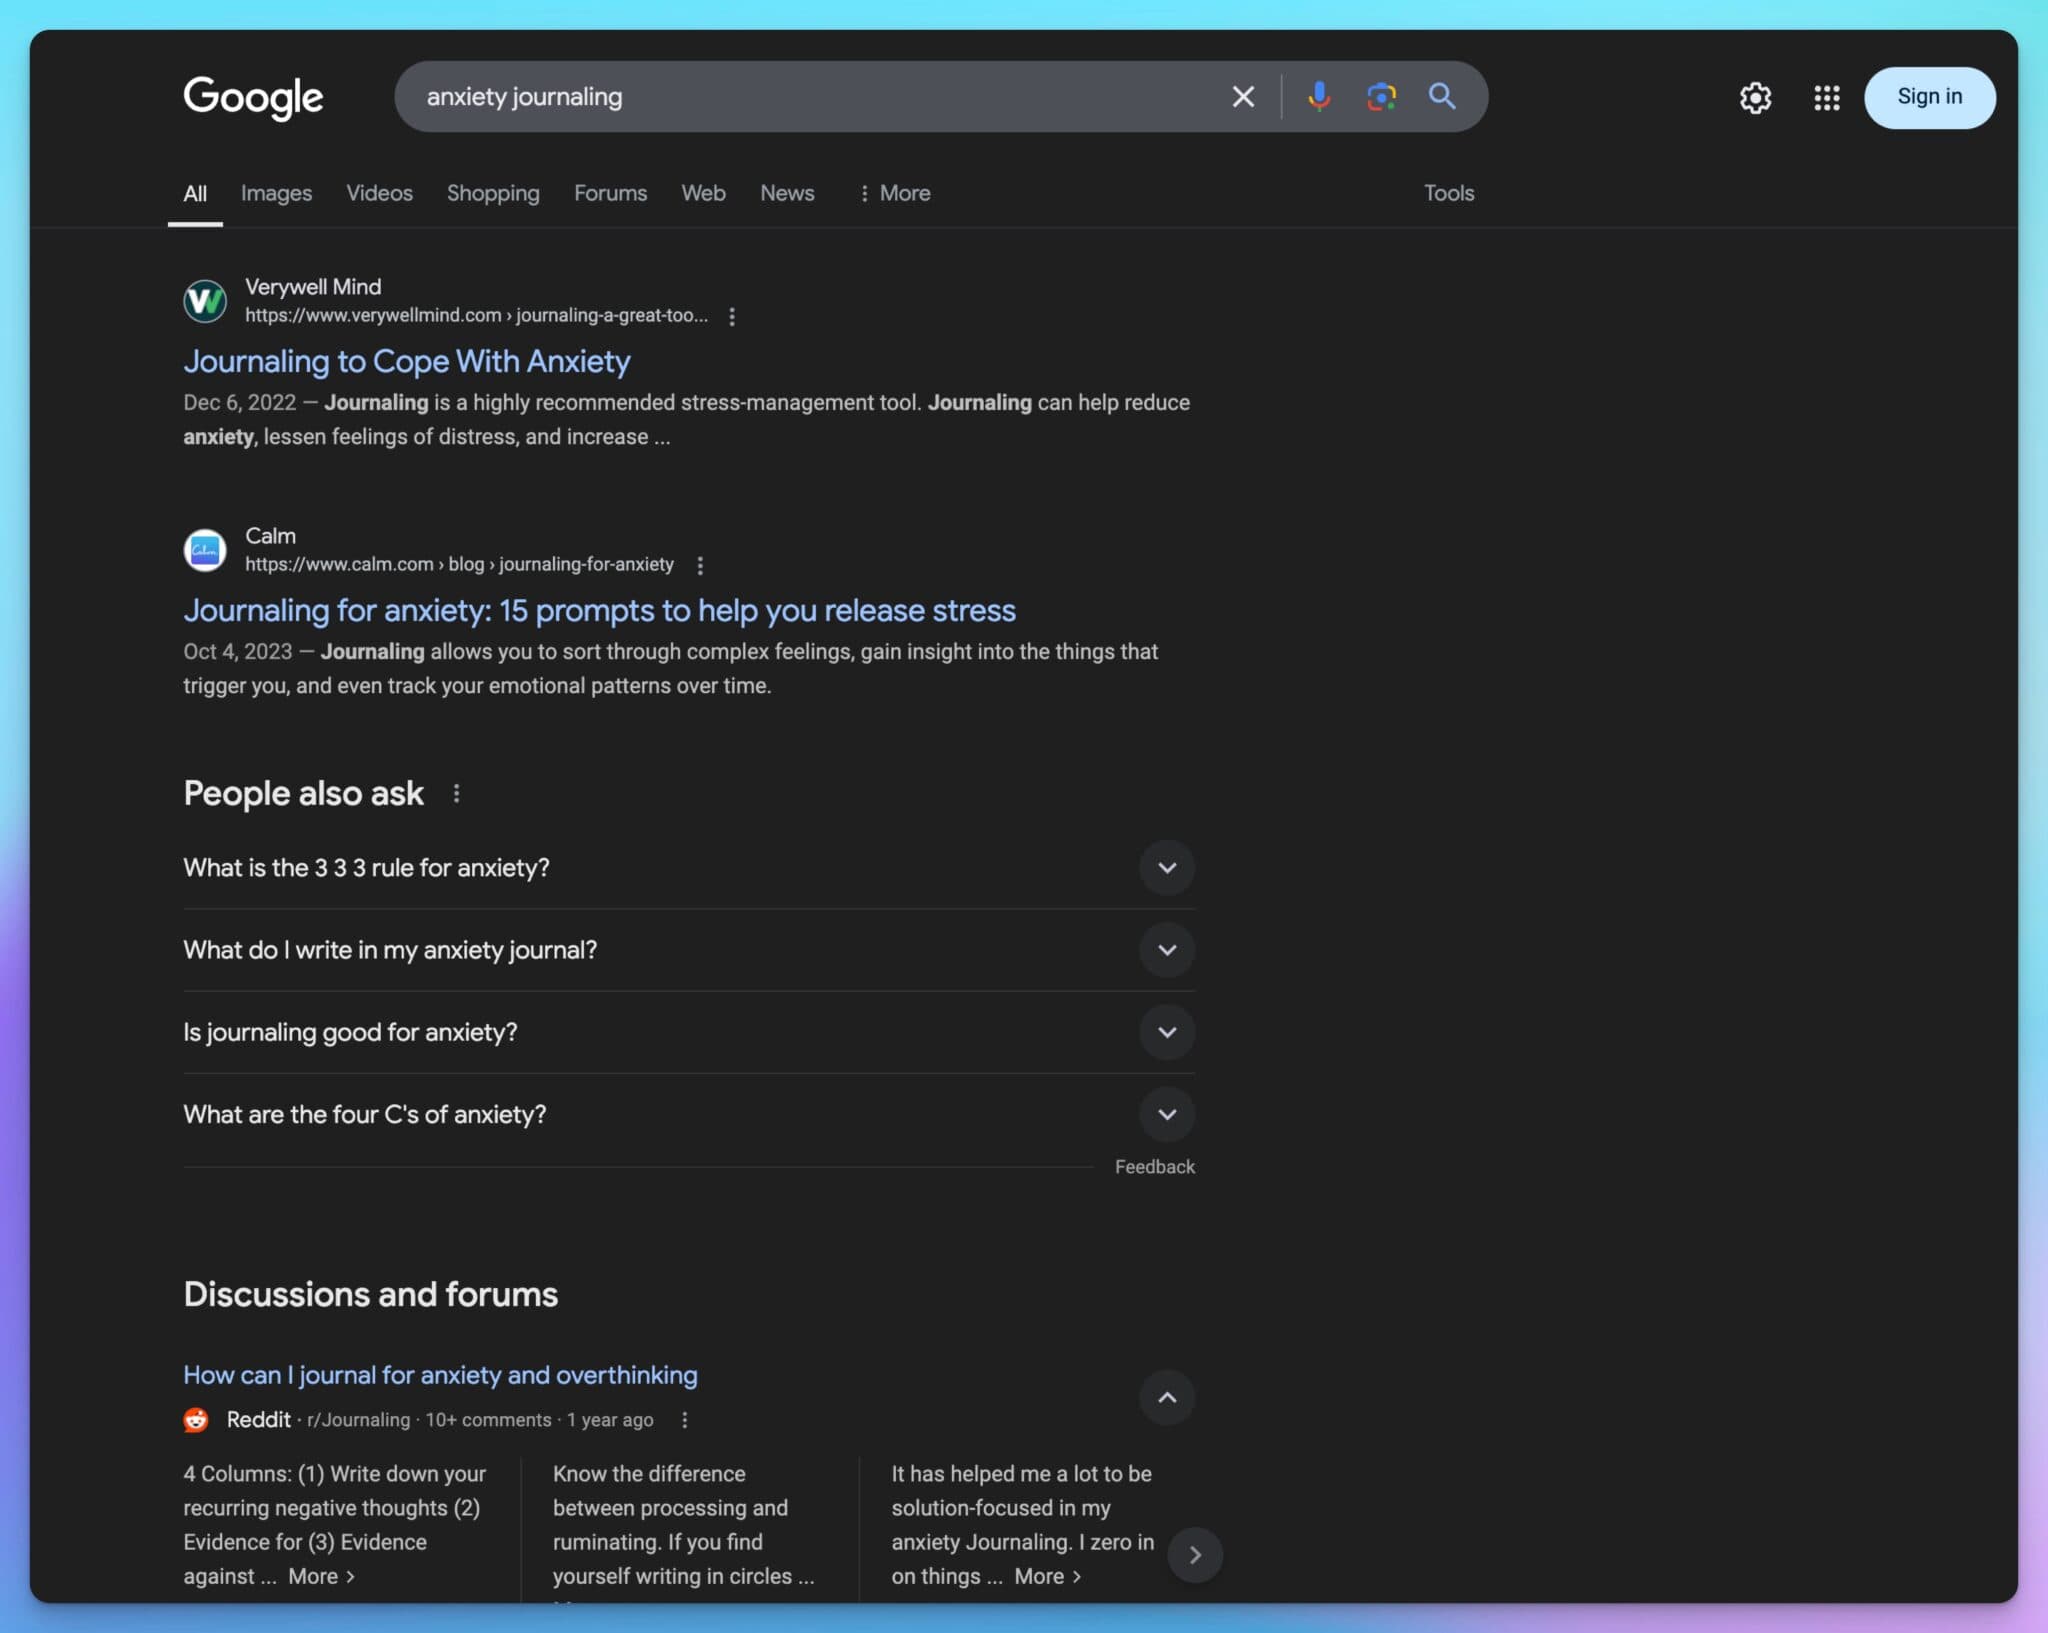Open the three-dot menu beside Verywell Mind result

point(734,315)
